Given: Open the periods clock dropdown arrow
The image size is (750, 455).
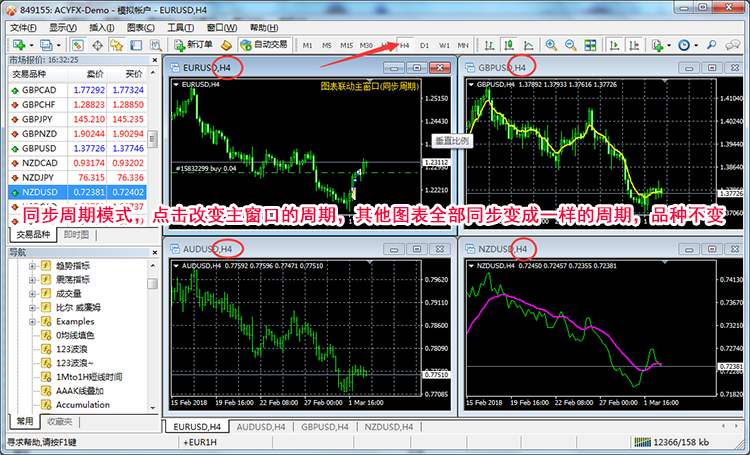Looking at the screenshot, I should (x=696, y=45).
